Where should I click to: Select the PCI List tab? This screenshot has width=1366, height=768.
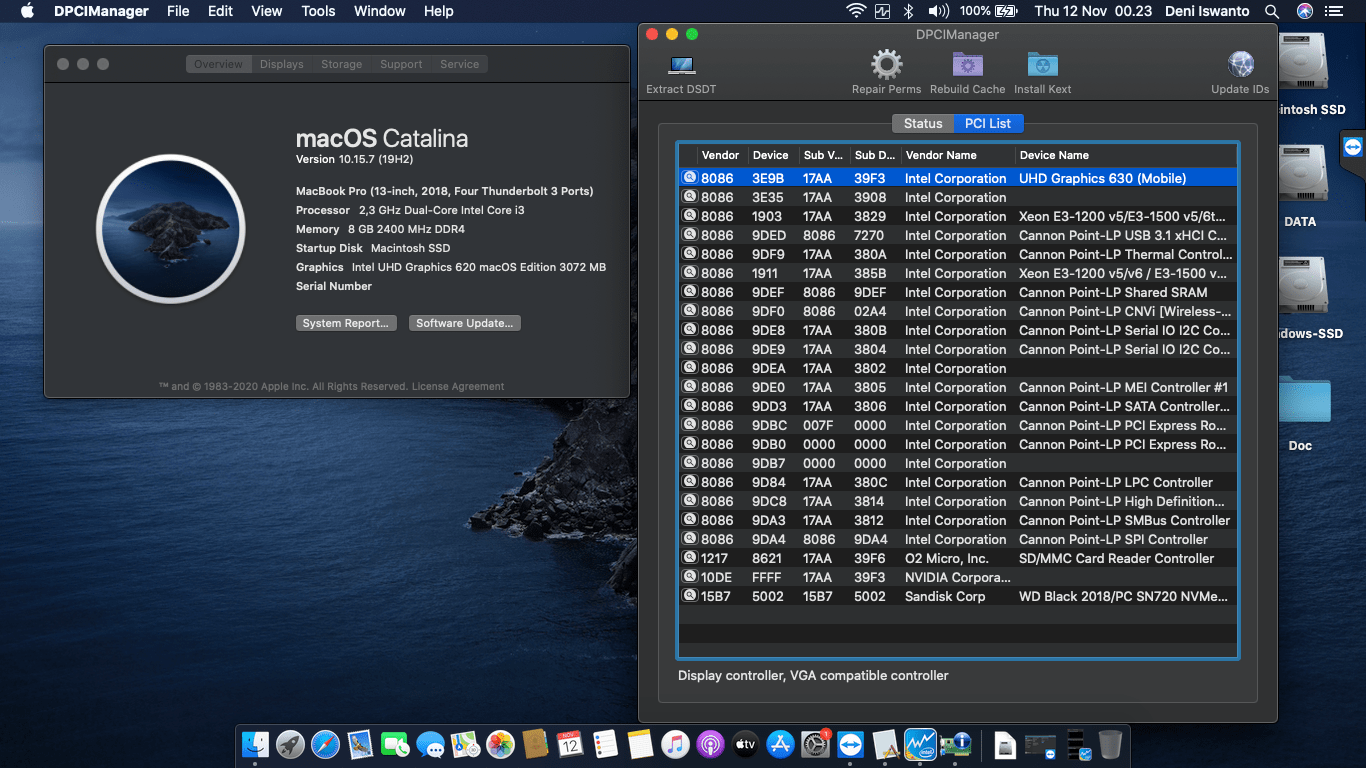pyautogui.click(x=988, y=123)
